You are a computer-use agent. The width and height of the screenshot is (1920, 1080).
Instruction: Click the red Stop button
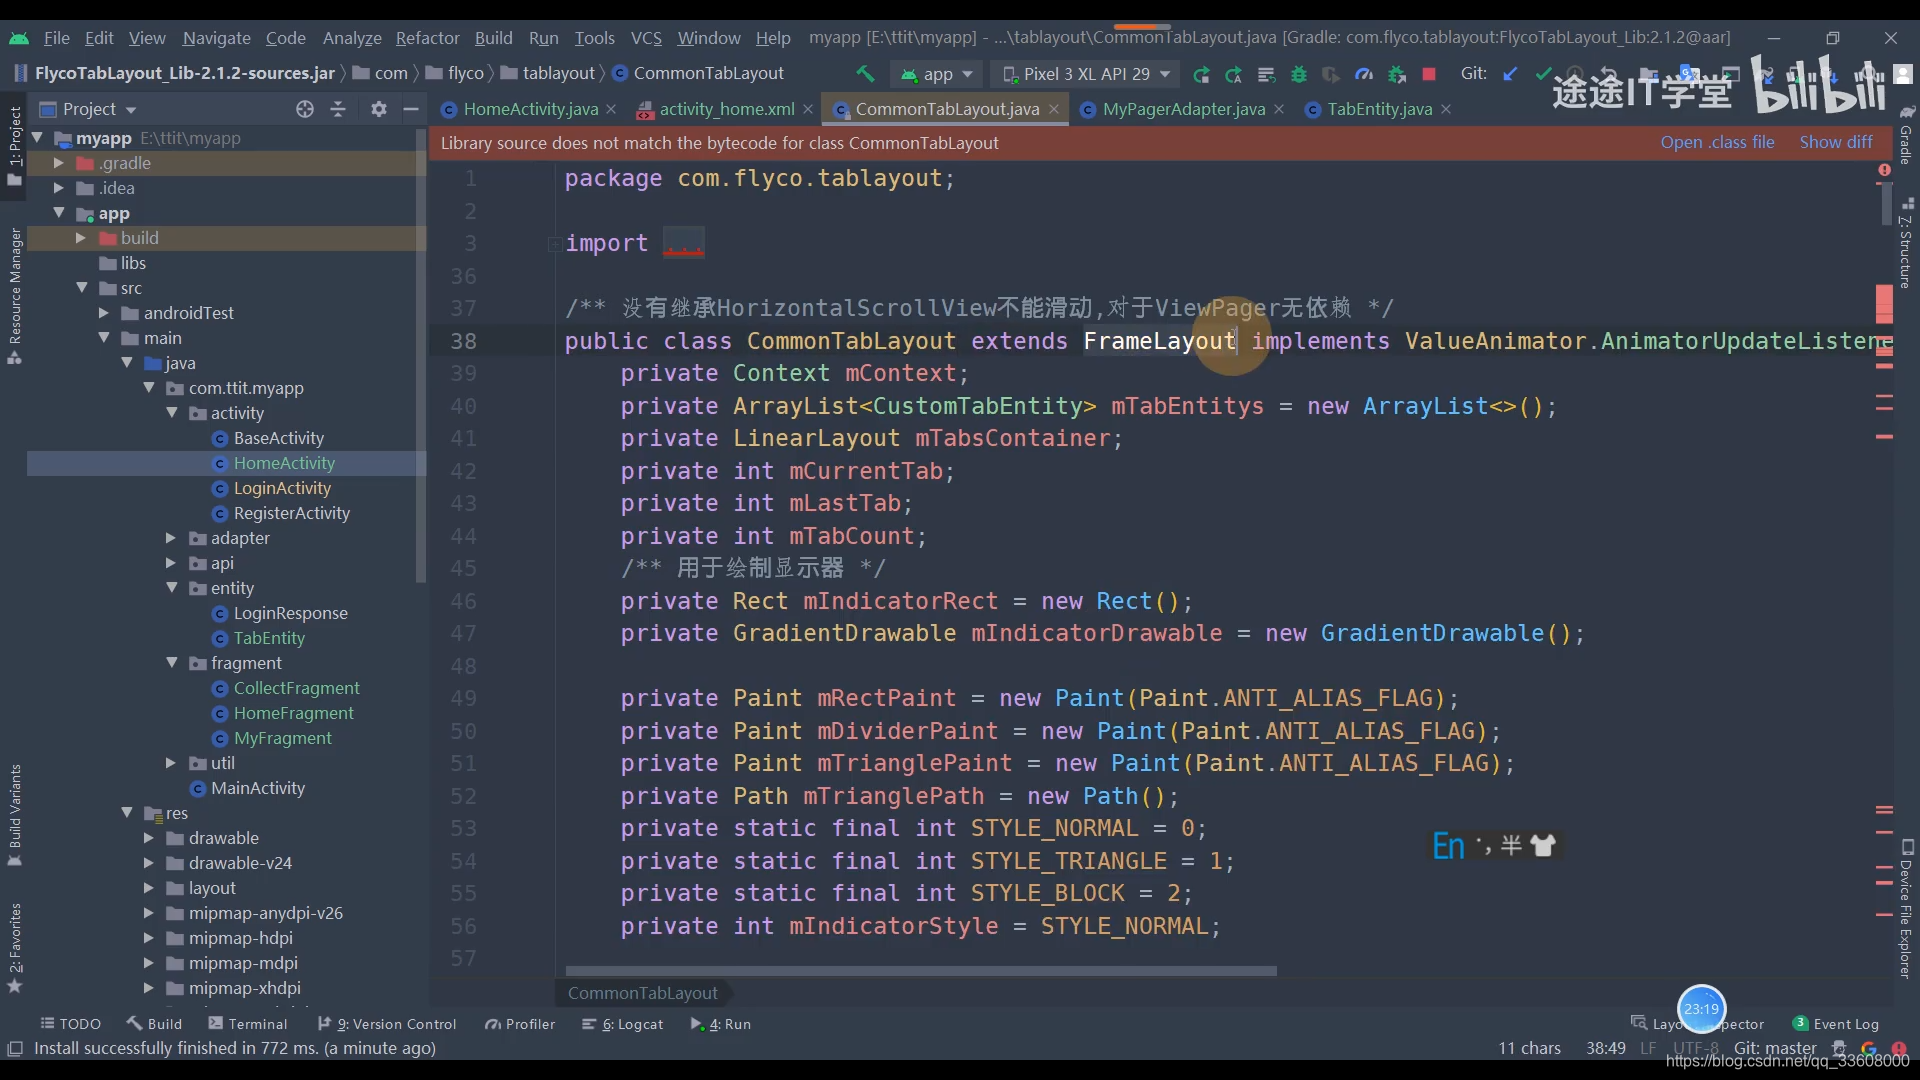[1429, 74]
